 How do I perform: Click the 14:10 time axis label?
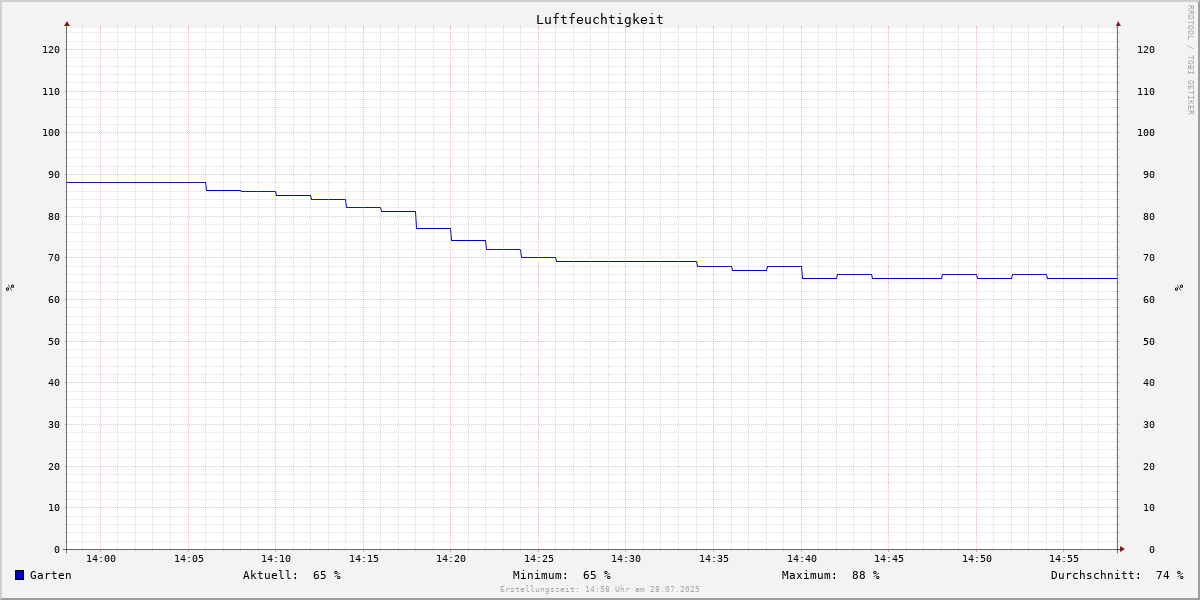click(276, 558)
